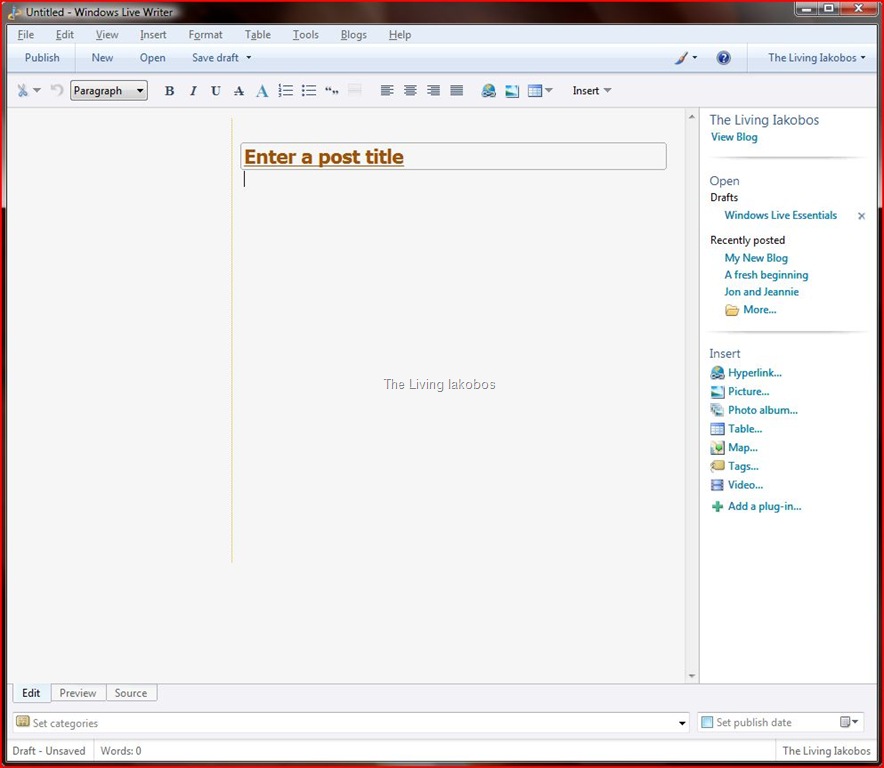This screenshot has height=768, width=884.
Task: Open the Help menu
Action: point(400,34)
